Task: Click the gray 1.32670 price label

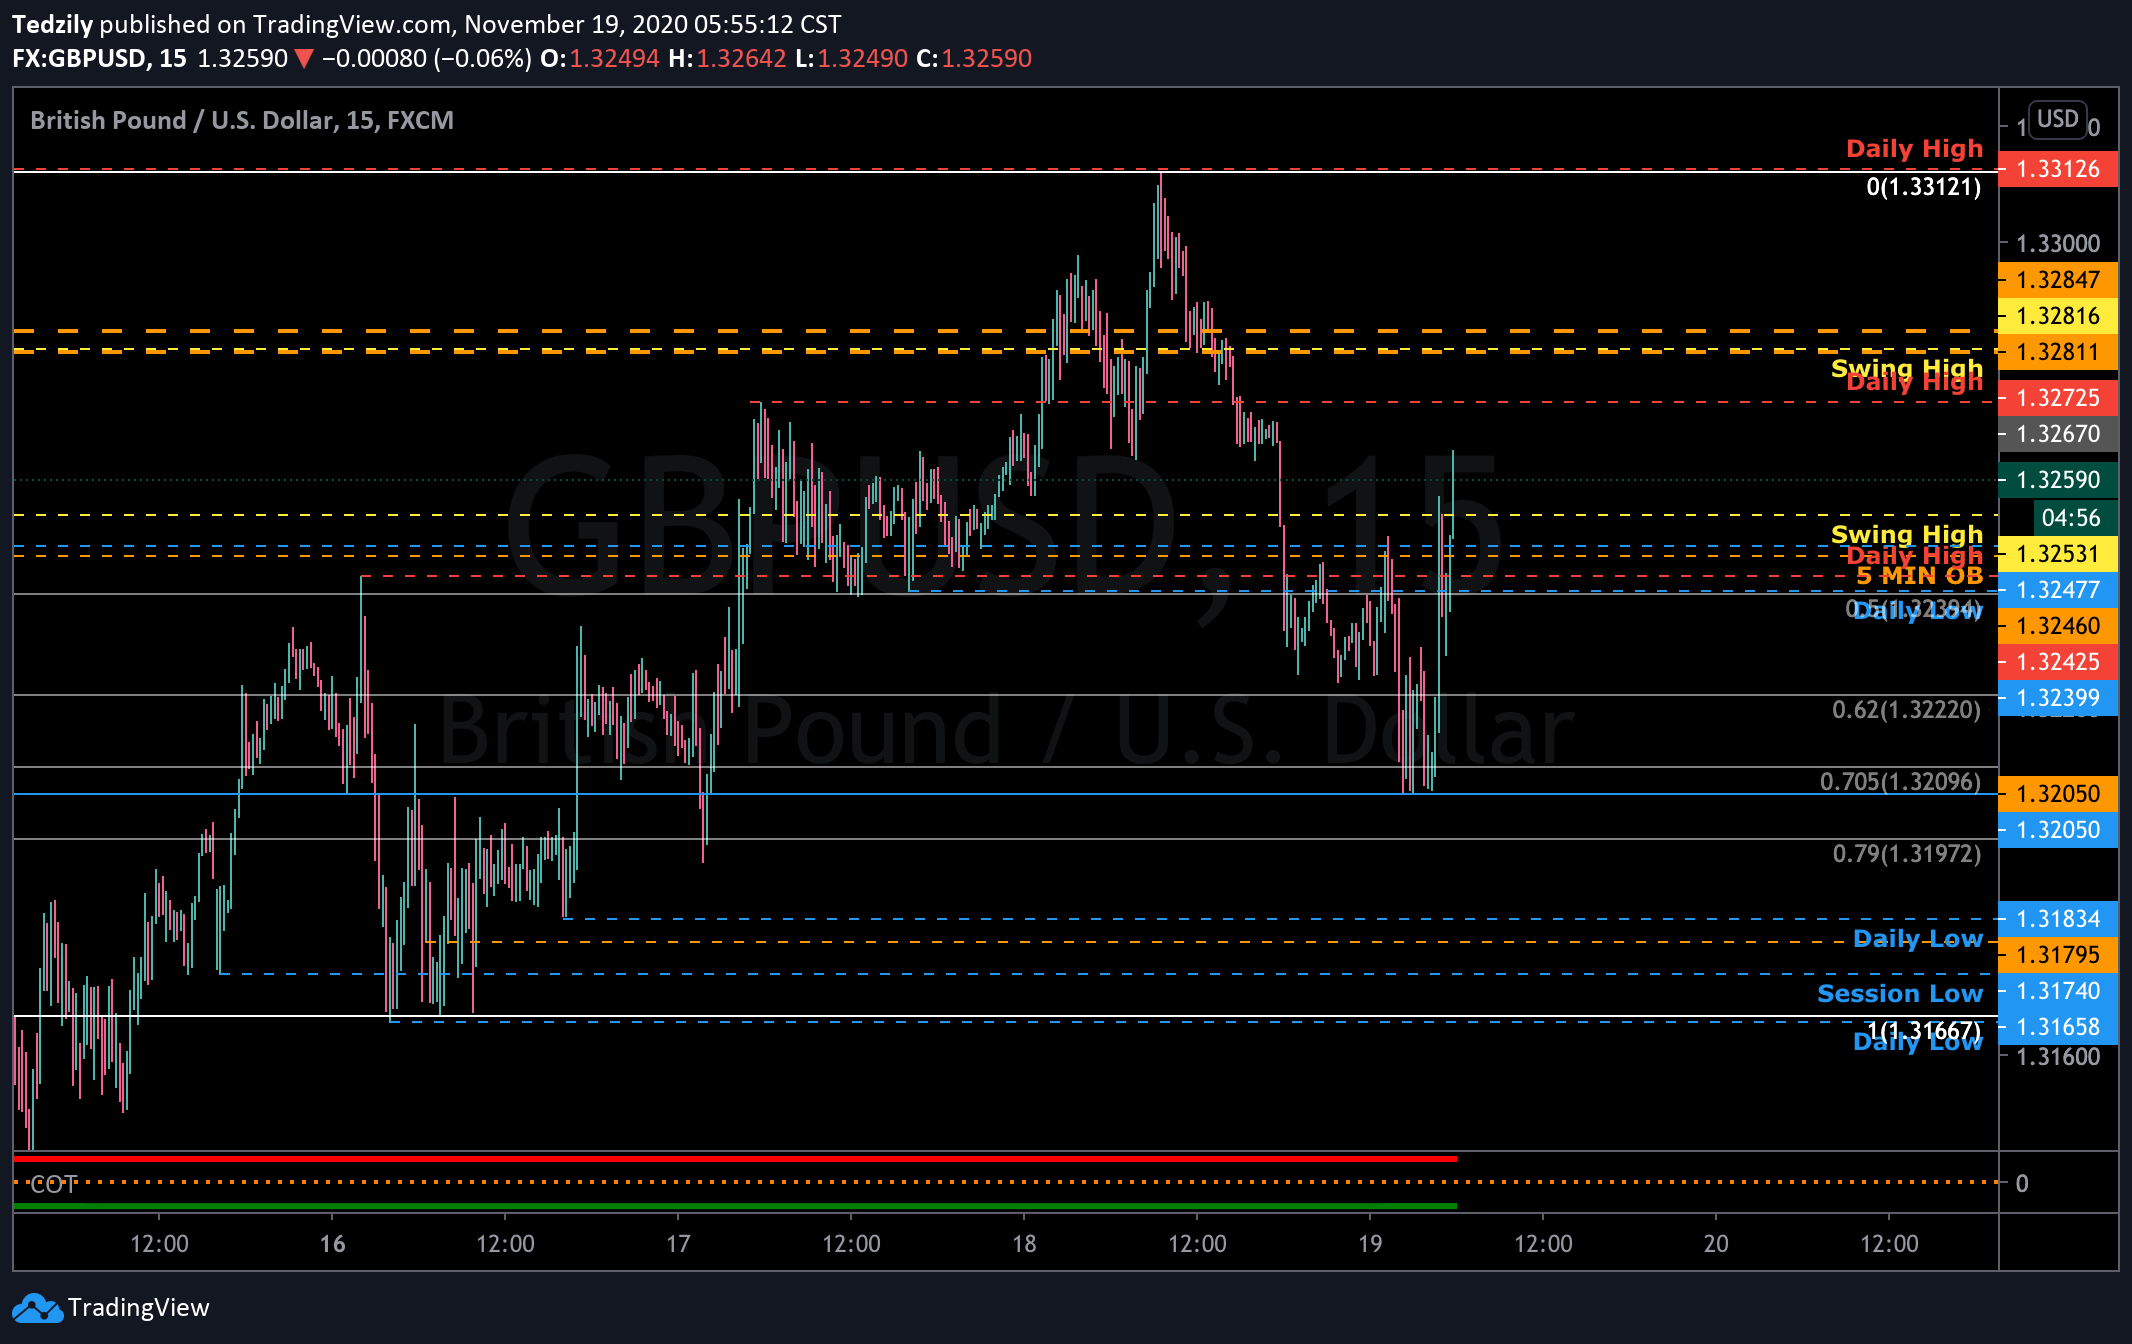Action: point(2057,434)
